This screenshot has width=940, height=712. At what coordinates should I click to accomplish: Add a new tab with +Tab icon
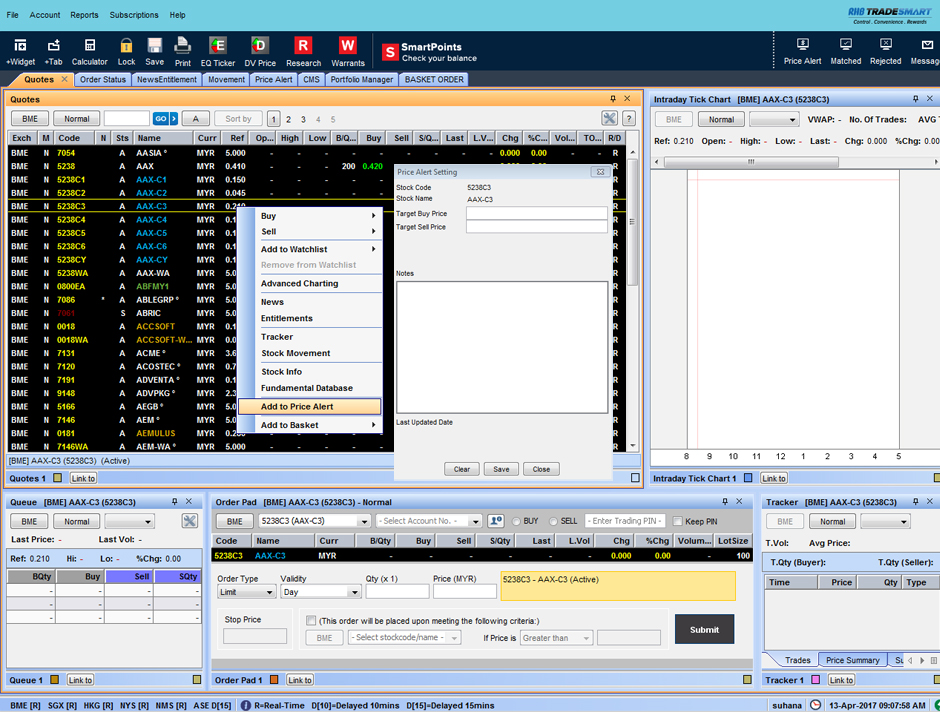point(53,52)
